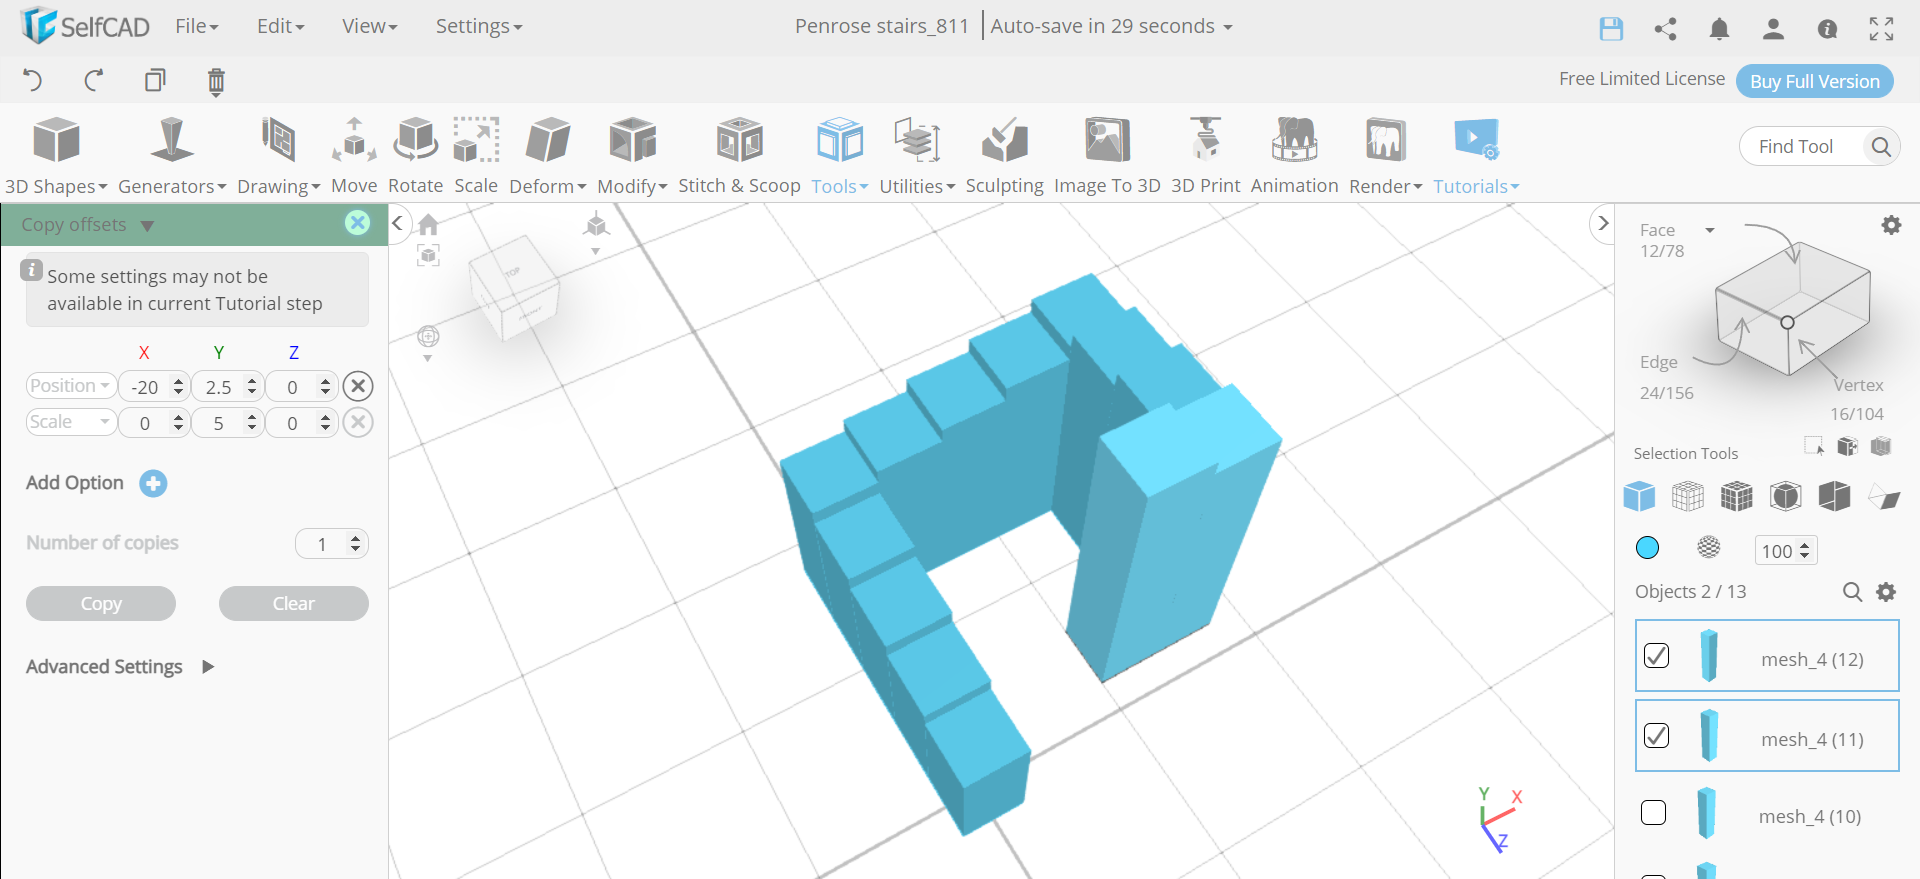Select the solid blue cube selection mode
The width and height of the screenshot is (1920, 879).
coord(1639,496)
